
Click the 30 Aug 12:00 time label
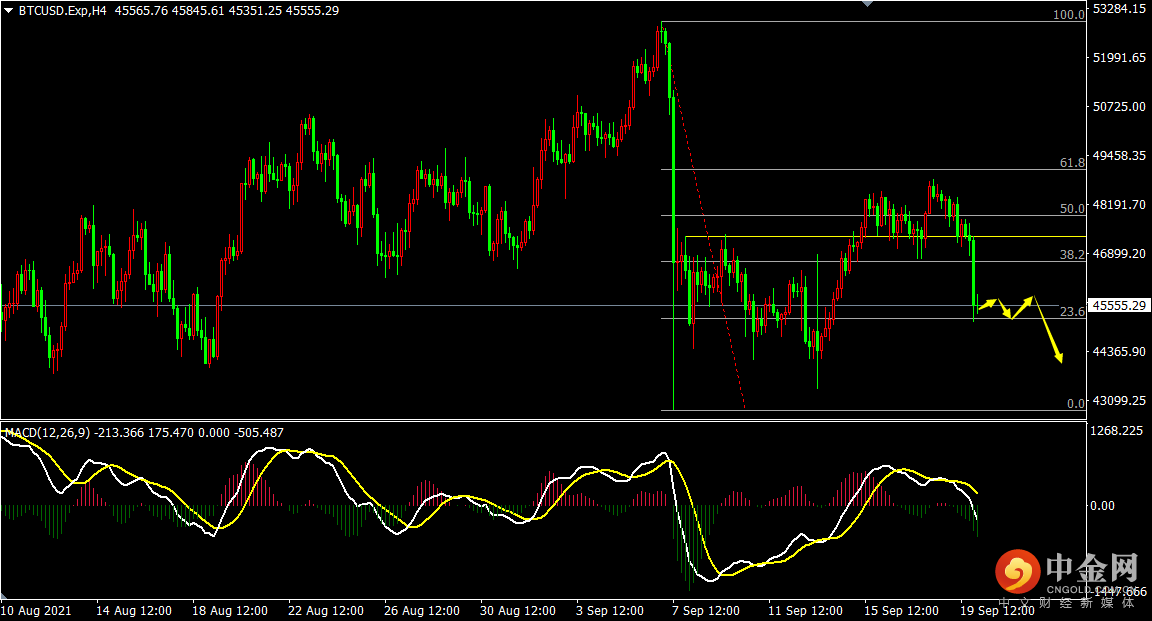coord(518,611)
